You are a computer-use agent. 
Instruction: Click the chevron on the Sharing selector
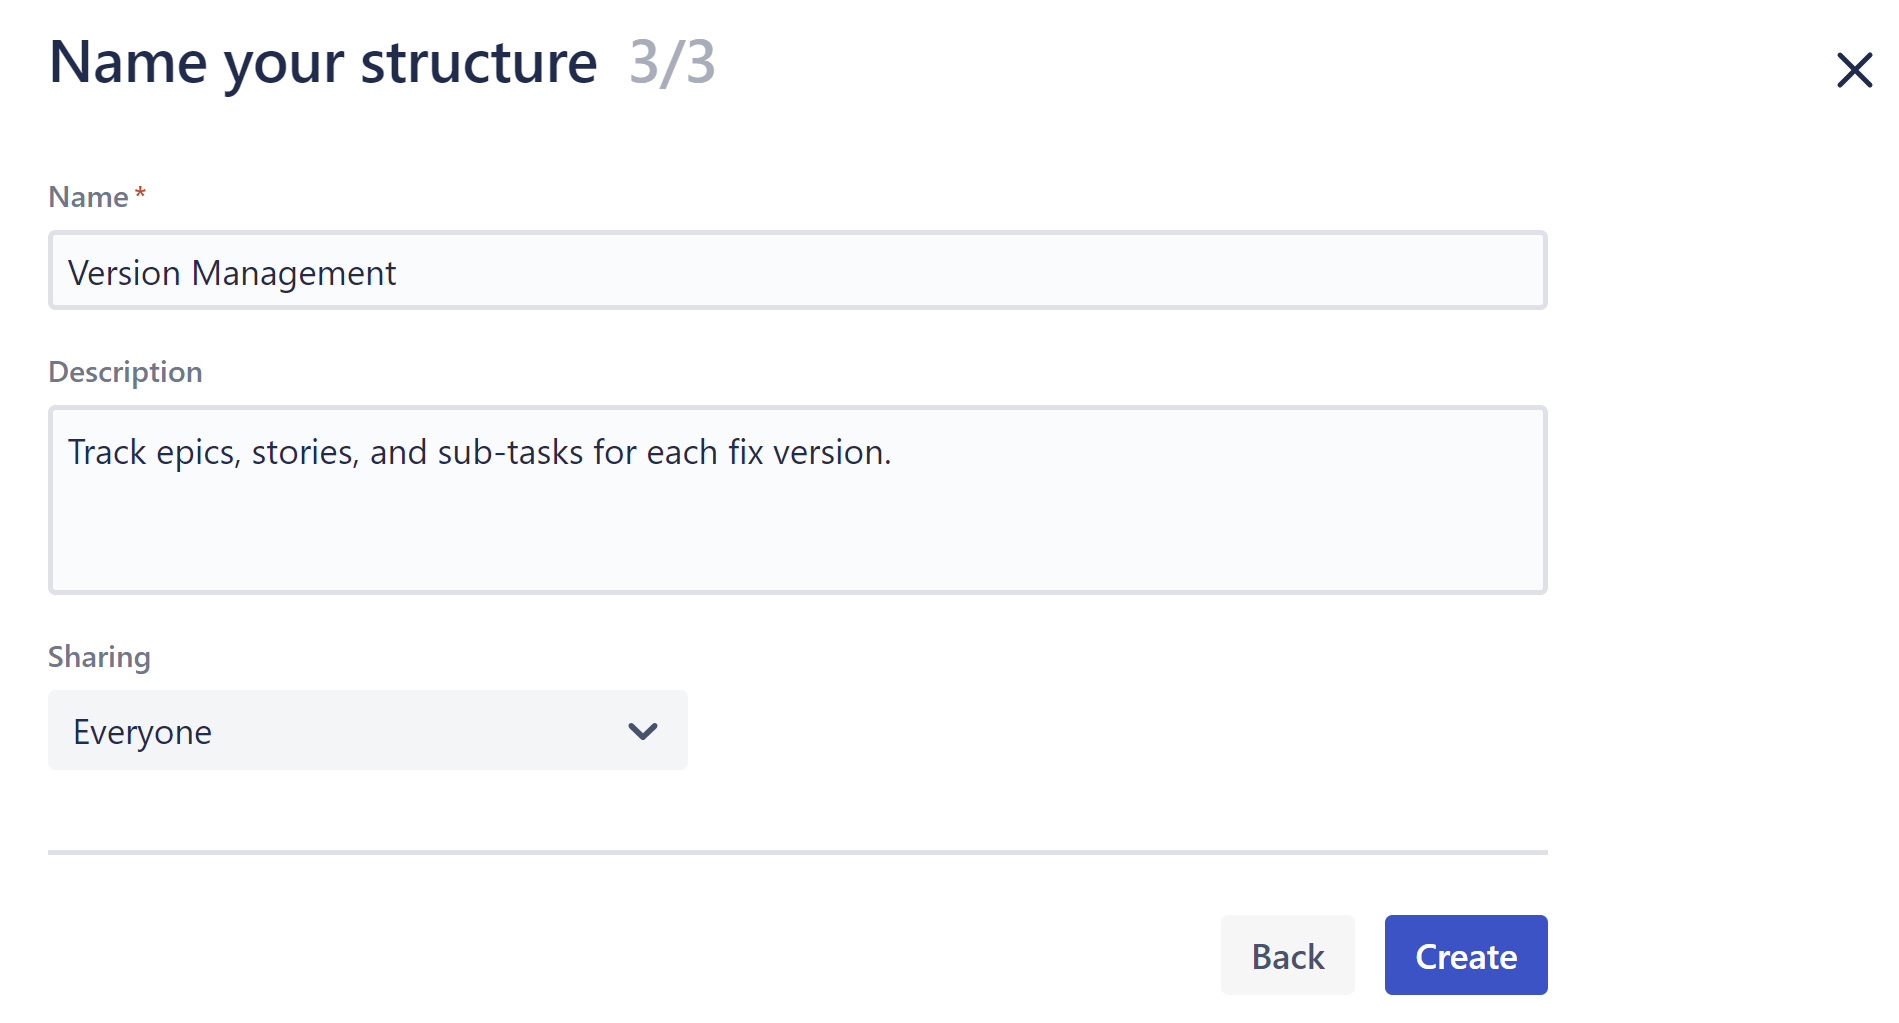click(x=643, y=731)
